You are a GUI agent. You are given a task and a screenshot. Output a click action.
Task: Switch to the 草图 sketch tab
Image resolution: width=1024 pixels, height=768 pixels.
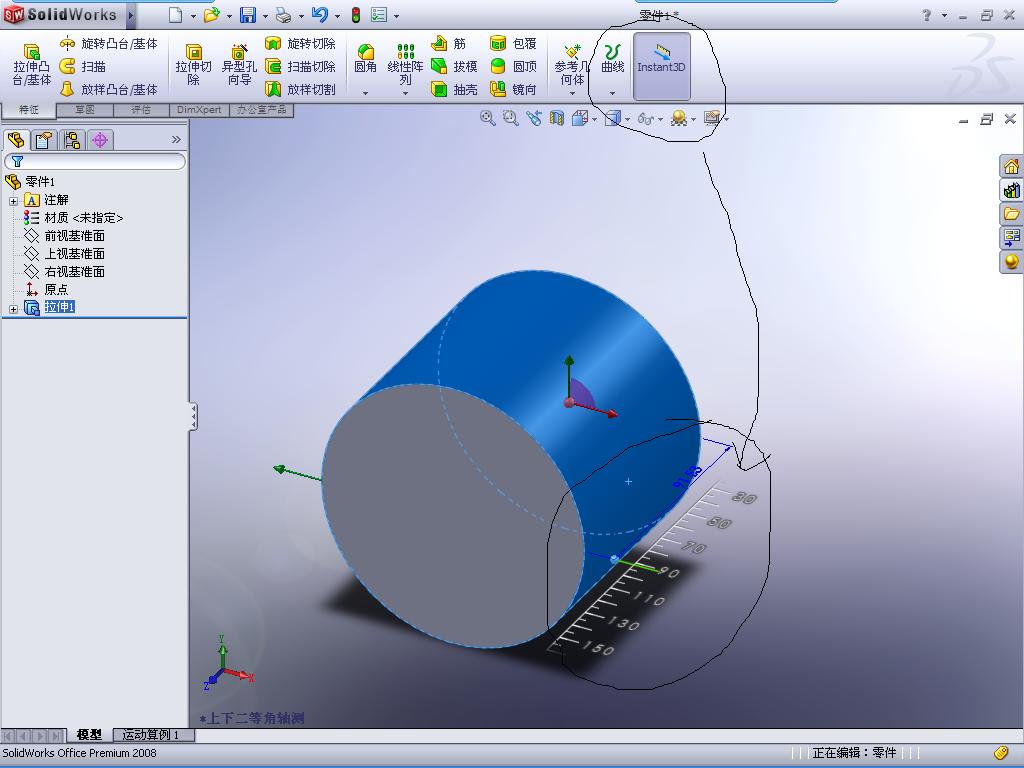pos(85,110)
